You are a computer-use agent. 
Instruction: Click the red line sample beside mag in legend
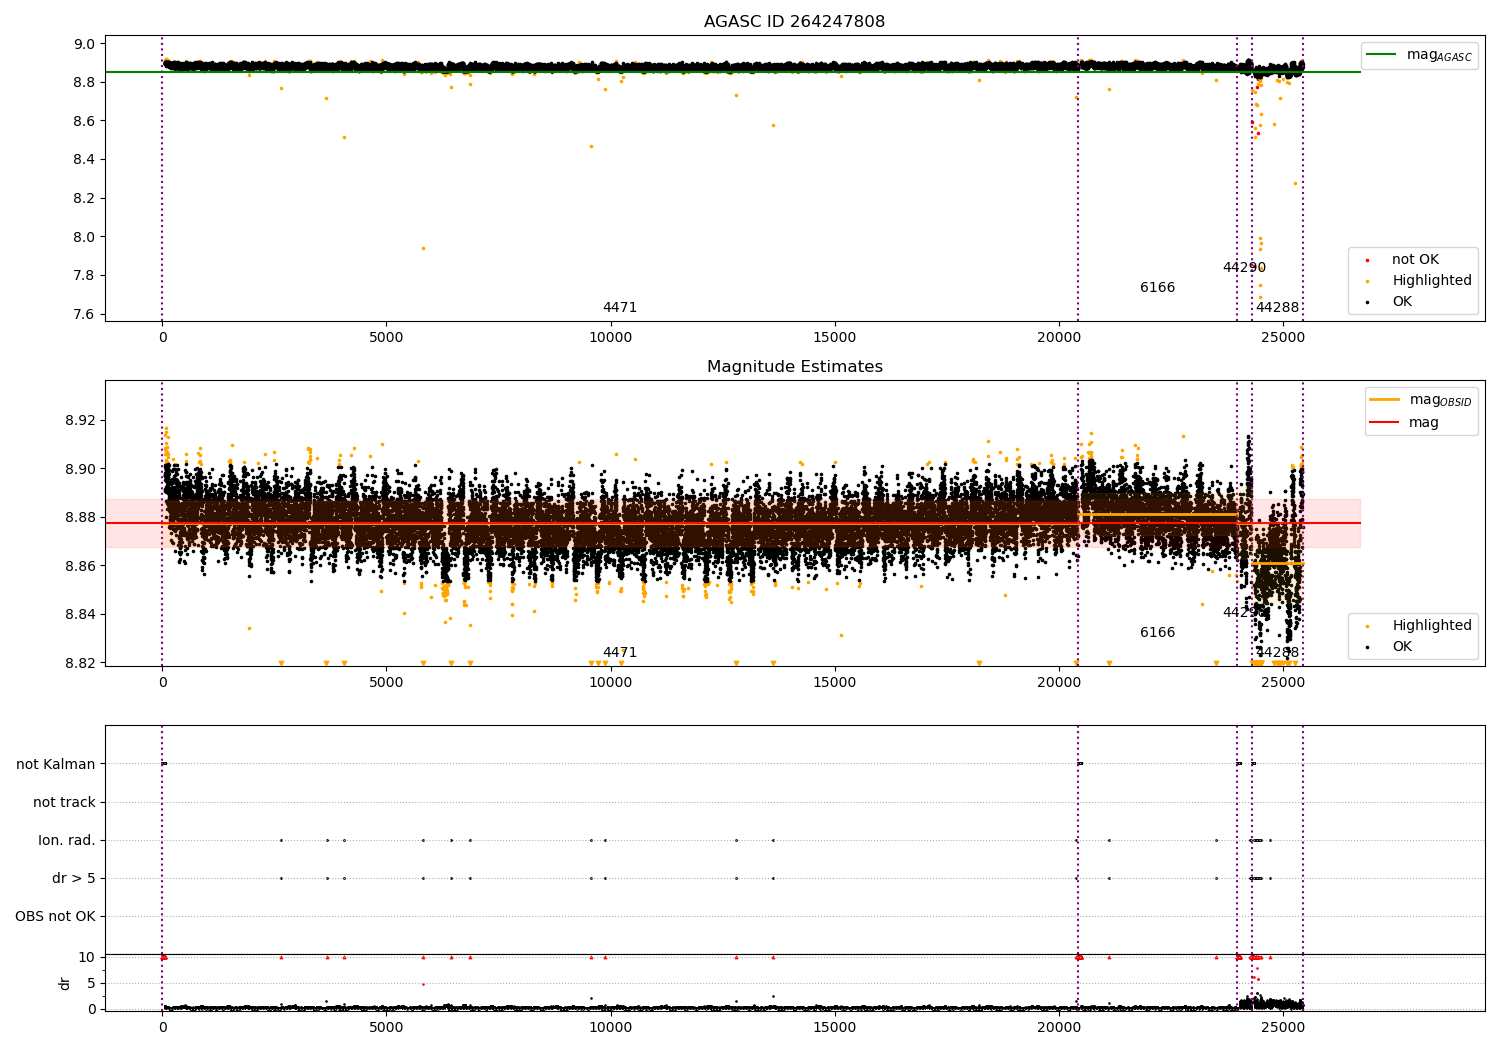click(x=1384, y=423)
